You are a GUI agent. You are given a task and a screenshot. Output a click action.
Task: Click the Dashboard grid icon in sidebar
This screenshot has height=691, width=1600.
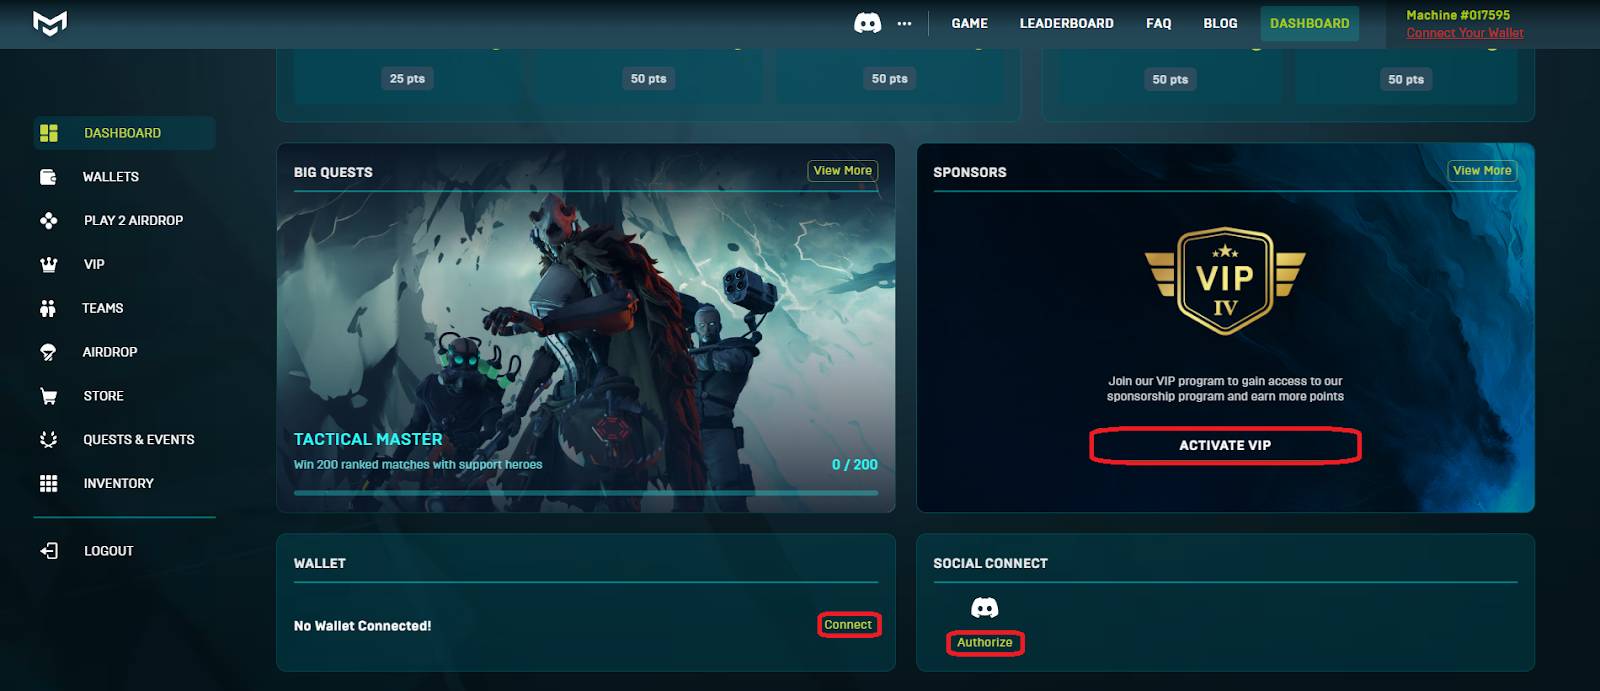click(x=48, y=133)
